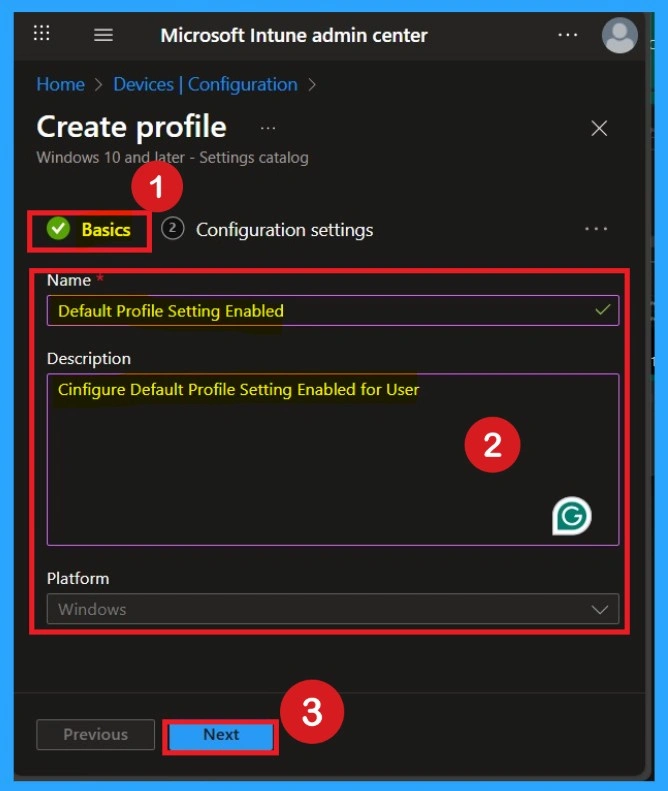Click the breadcrumb chevron after Configuration
This screenshot has height=791, width=668.
[x=312, y=85]
